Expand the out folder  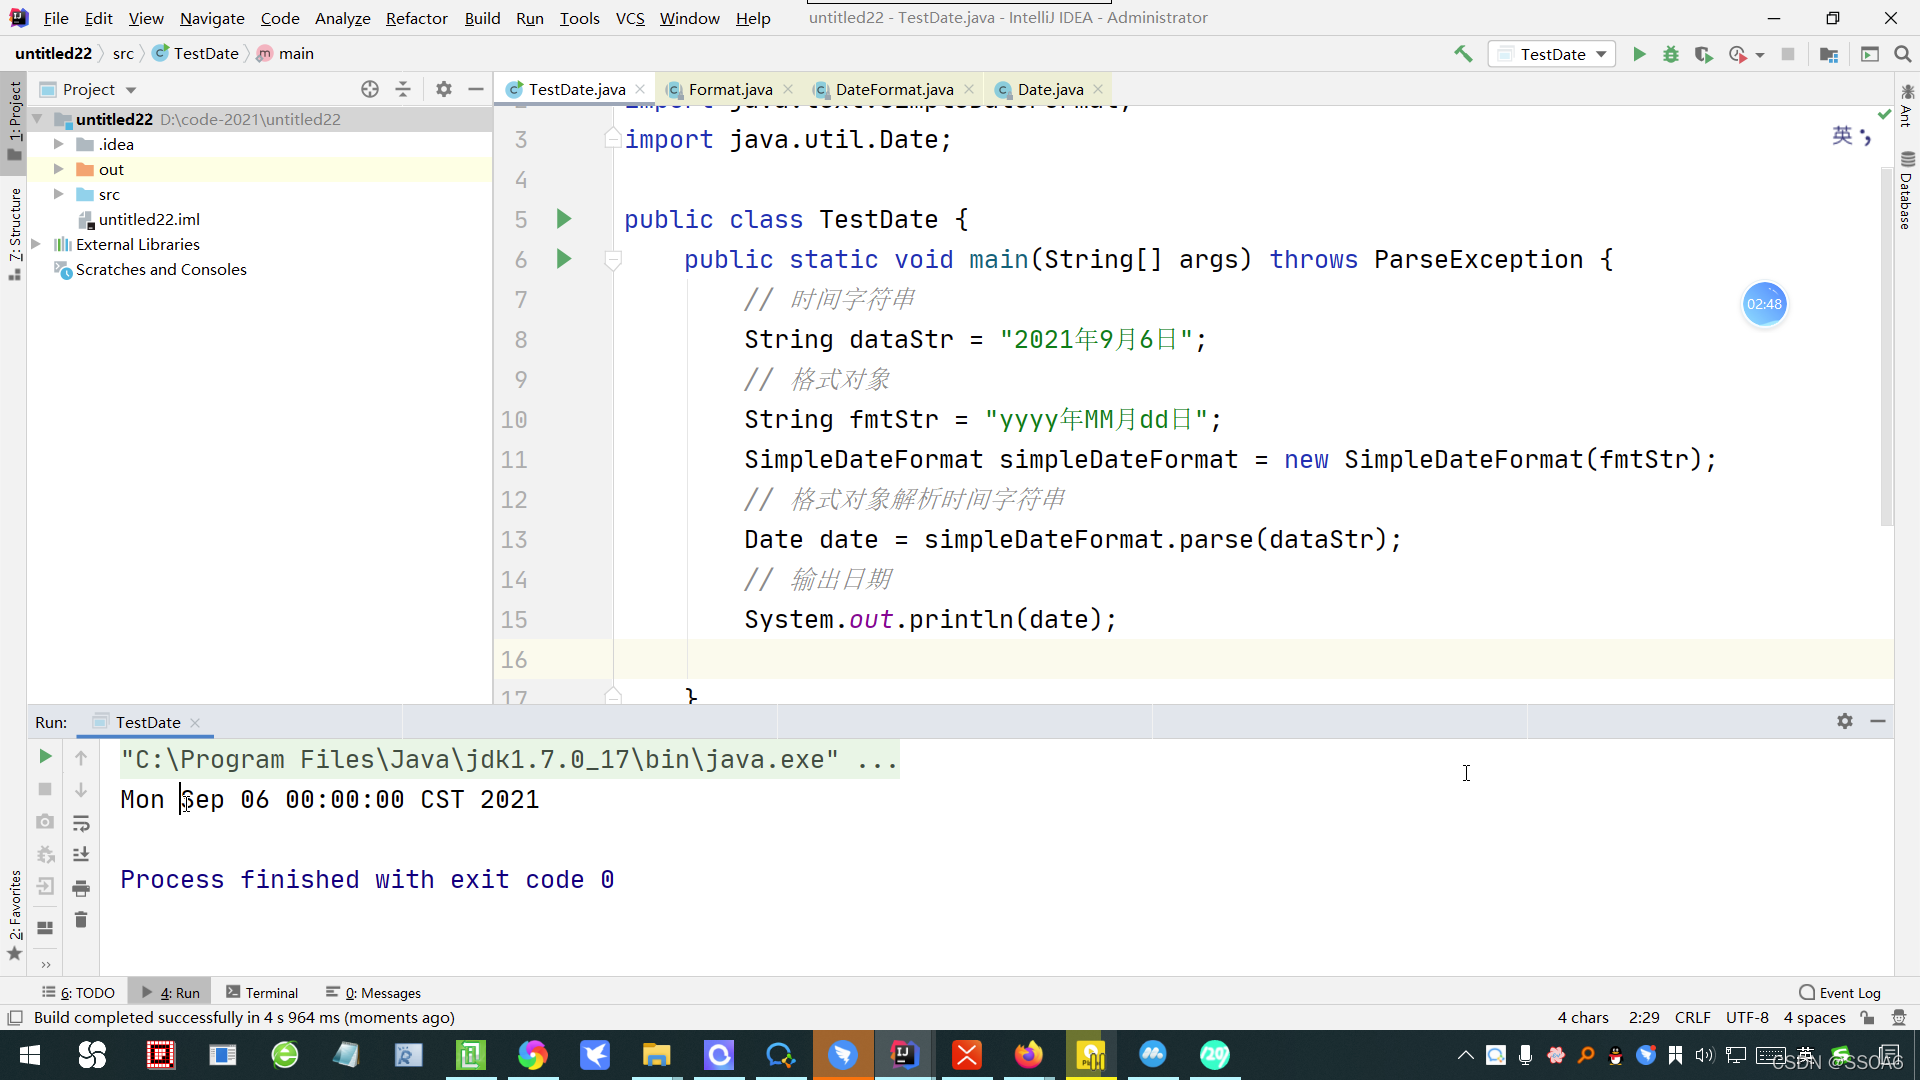pyautogui.click(x=59, y=169)
